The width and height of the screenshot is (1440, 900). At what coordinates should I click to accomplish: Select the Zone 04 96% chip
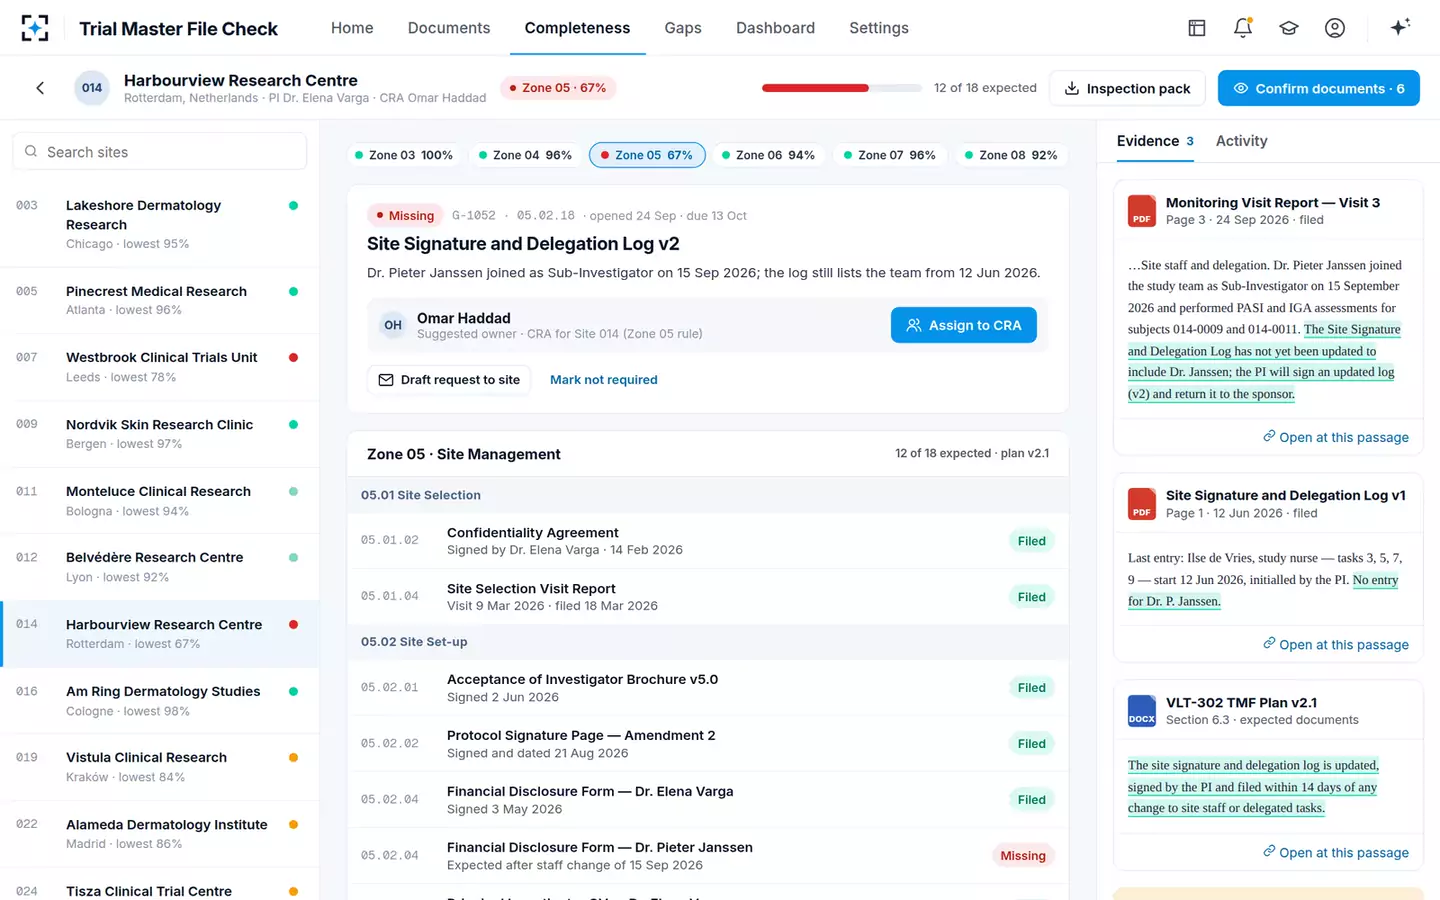[x=525, y=155]
